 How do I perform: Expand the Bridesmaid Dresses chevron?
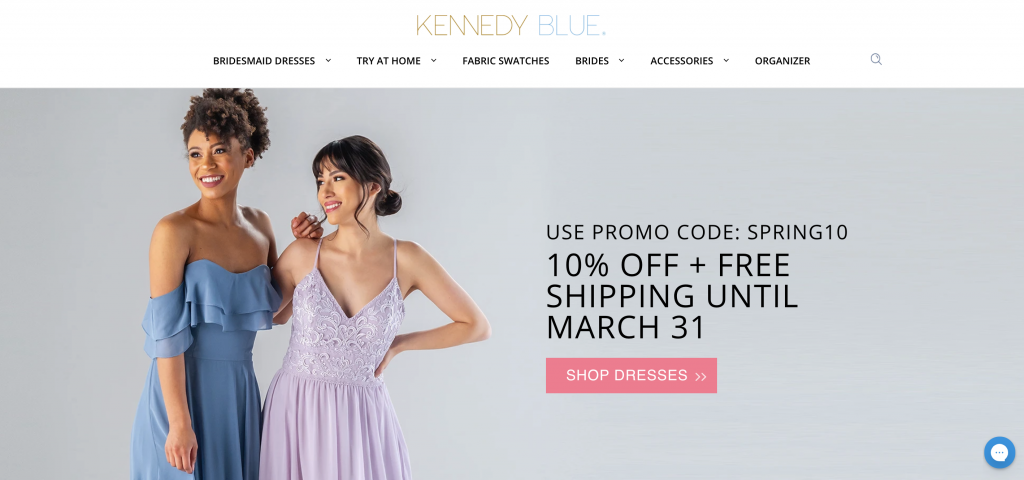328,60
